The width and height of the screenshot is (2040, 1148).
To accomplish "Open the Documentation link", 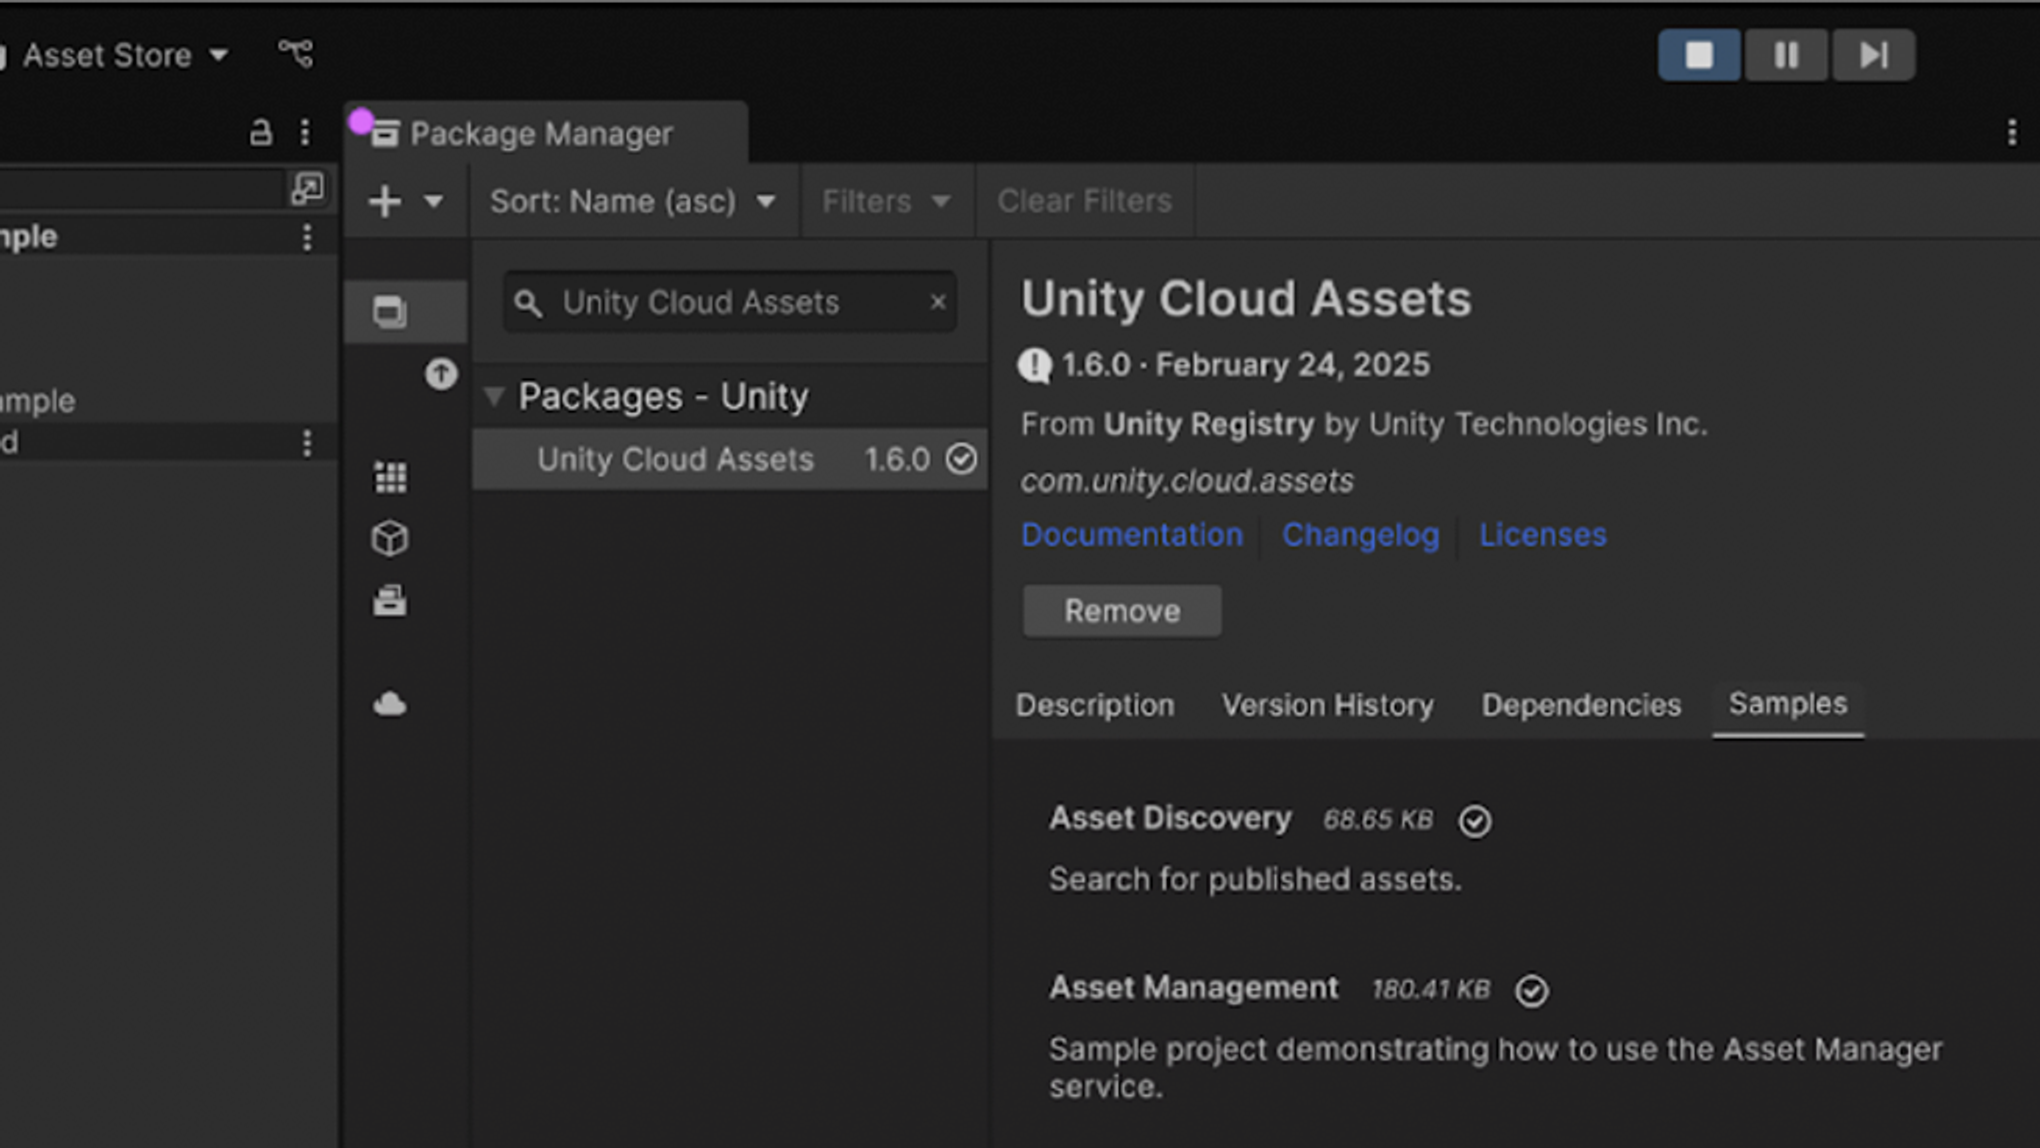I will (1131, 534).
